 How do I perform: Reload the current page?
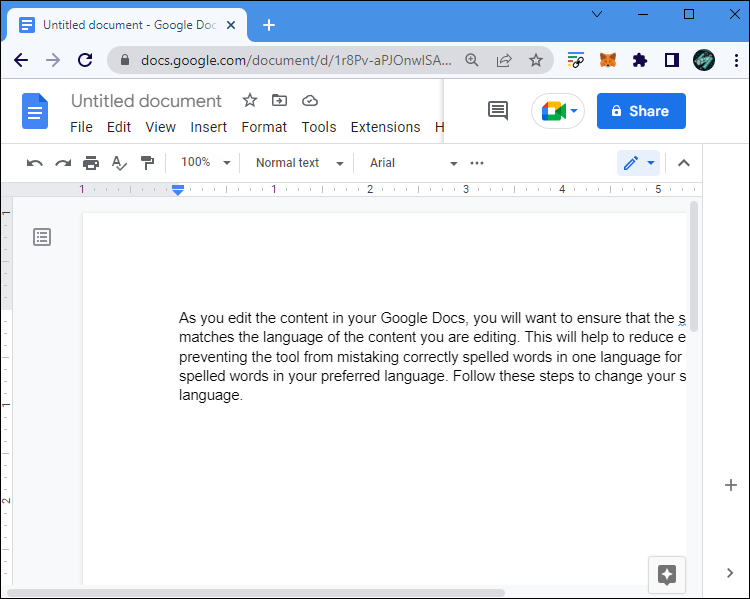pyautogui.click(x=85, y=60)
